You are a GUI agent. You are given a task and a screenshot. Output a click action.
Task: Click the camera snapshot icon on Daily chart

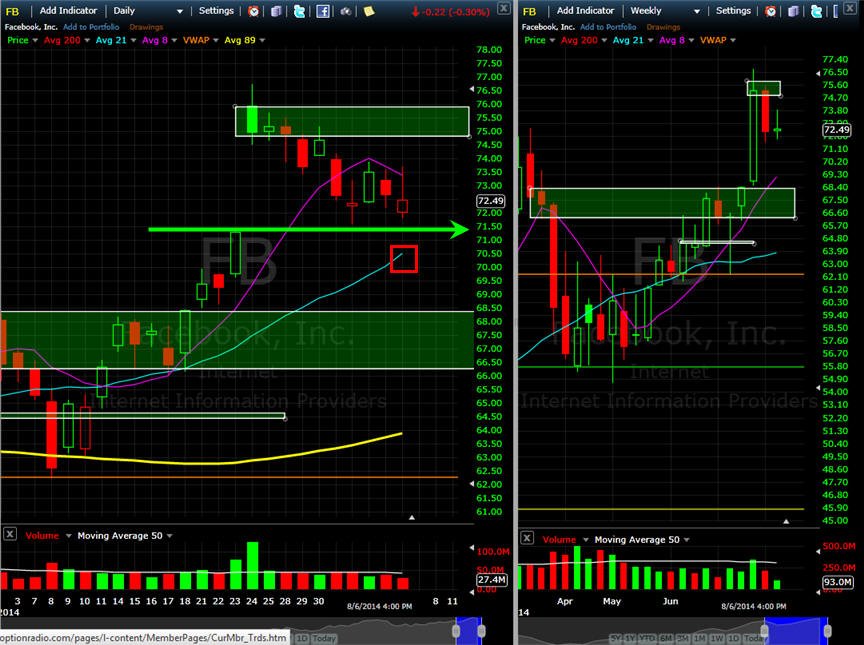345,10
